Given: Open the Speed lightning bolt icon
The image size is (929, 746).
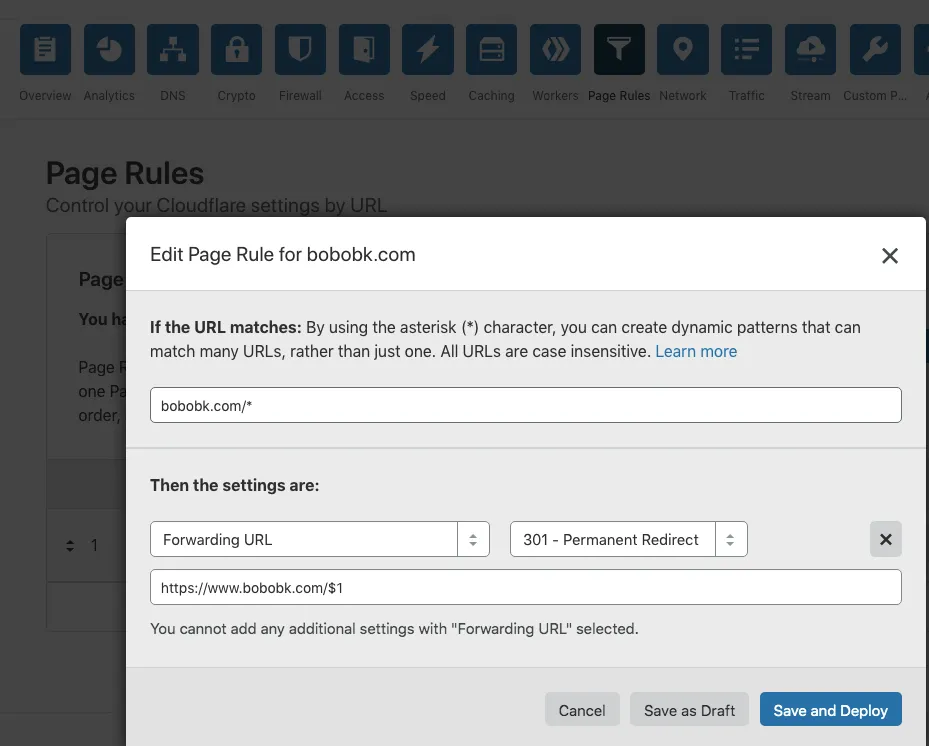Looking at the screenshot, I should pos(428,49).
